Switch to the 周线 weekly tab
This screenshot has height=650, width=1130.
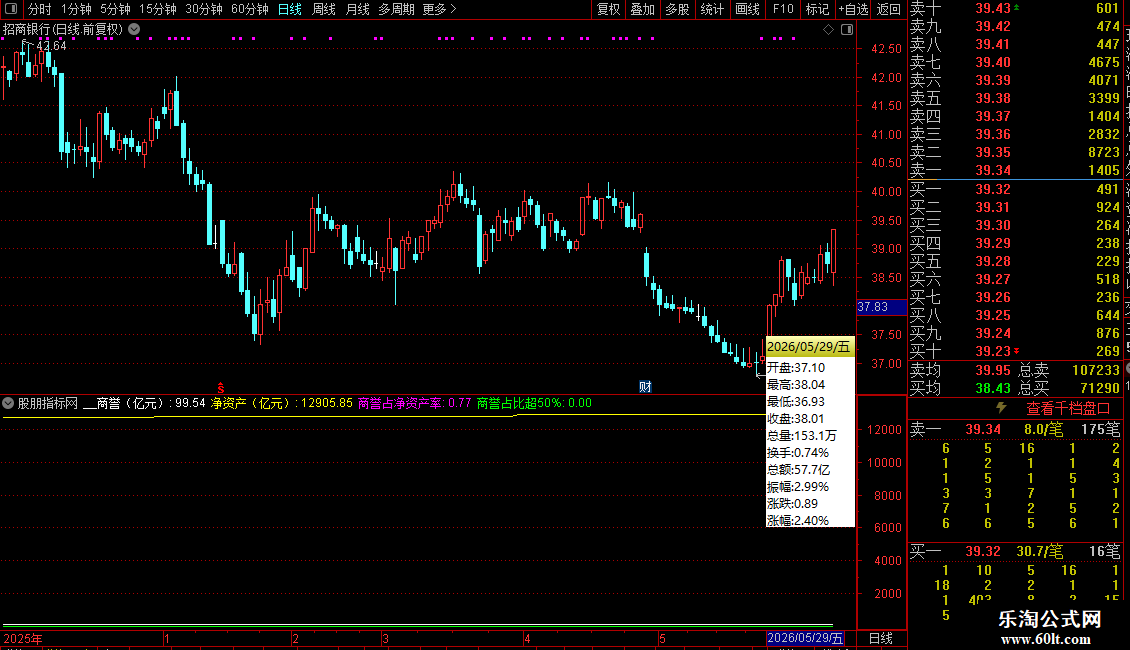click(x=324, y=9)
